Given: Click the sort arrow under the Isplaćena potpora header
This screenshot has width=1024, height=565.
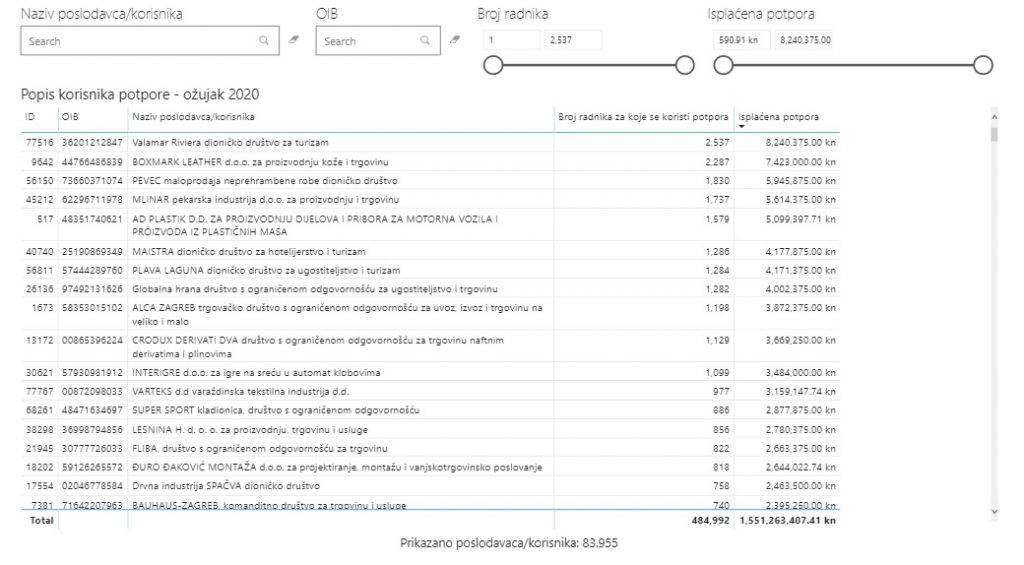Looking at the screenshot, I should point(742,126).
